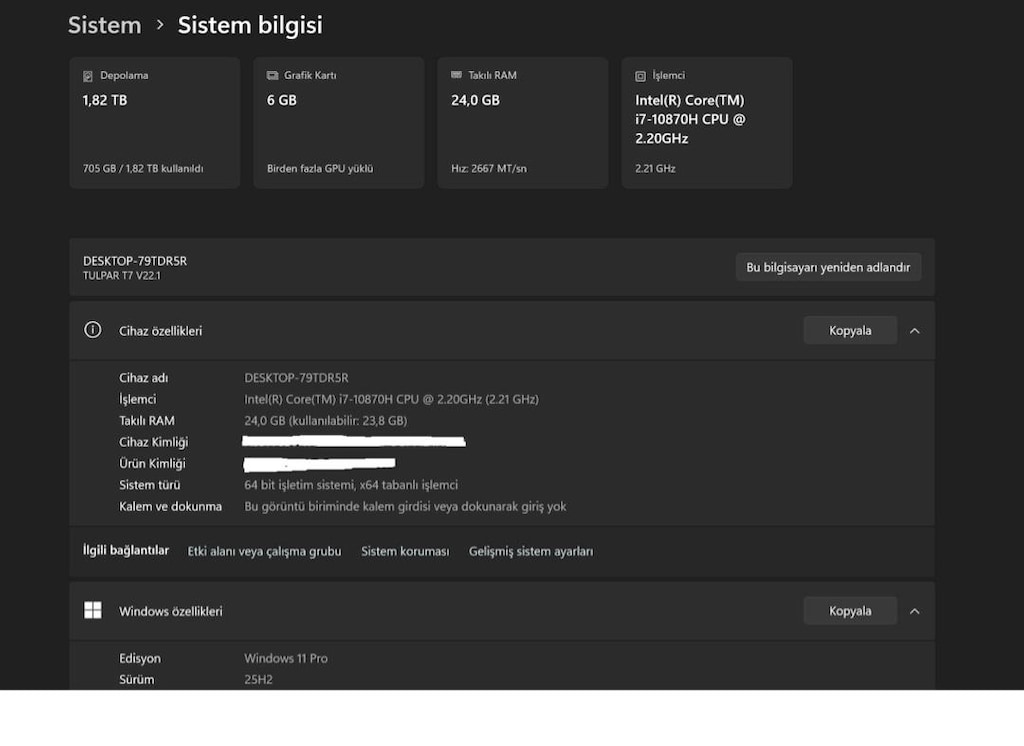Collapse the Cihaz özellikleri section chevron
1024x746 pixels.
tap(914, 331)
